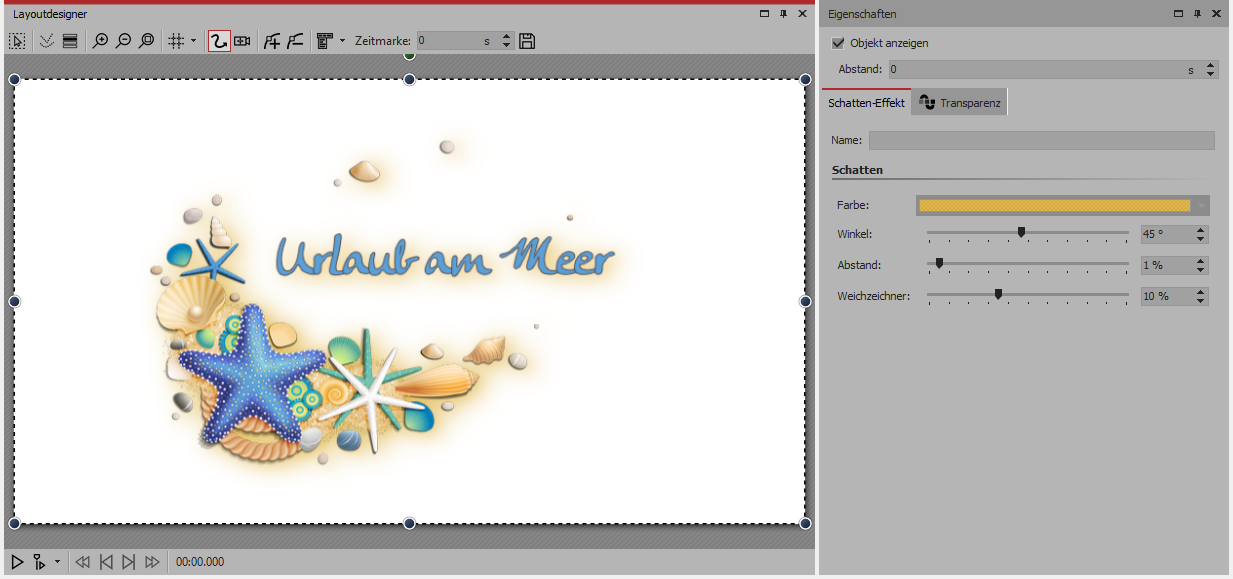Click the selection frame tool icon
This screenshot has width=1233, height=579.
pos(17,41)
